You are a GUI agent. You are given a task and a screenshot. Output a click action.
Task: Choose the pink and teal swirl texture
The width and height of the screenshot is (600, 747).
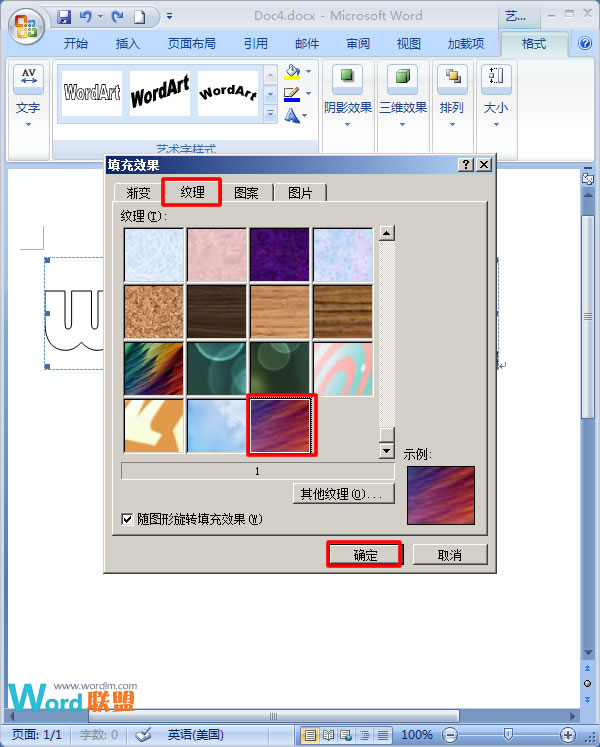tap(343, 369)
